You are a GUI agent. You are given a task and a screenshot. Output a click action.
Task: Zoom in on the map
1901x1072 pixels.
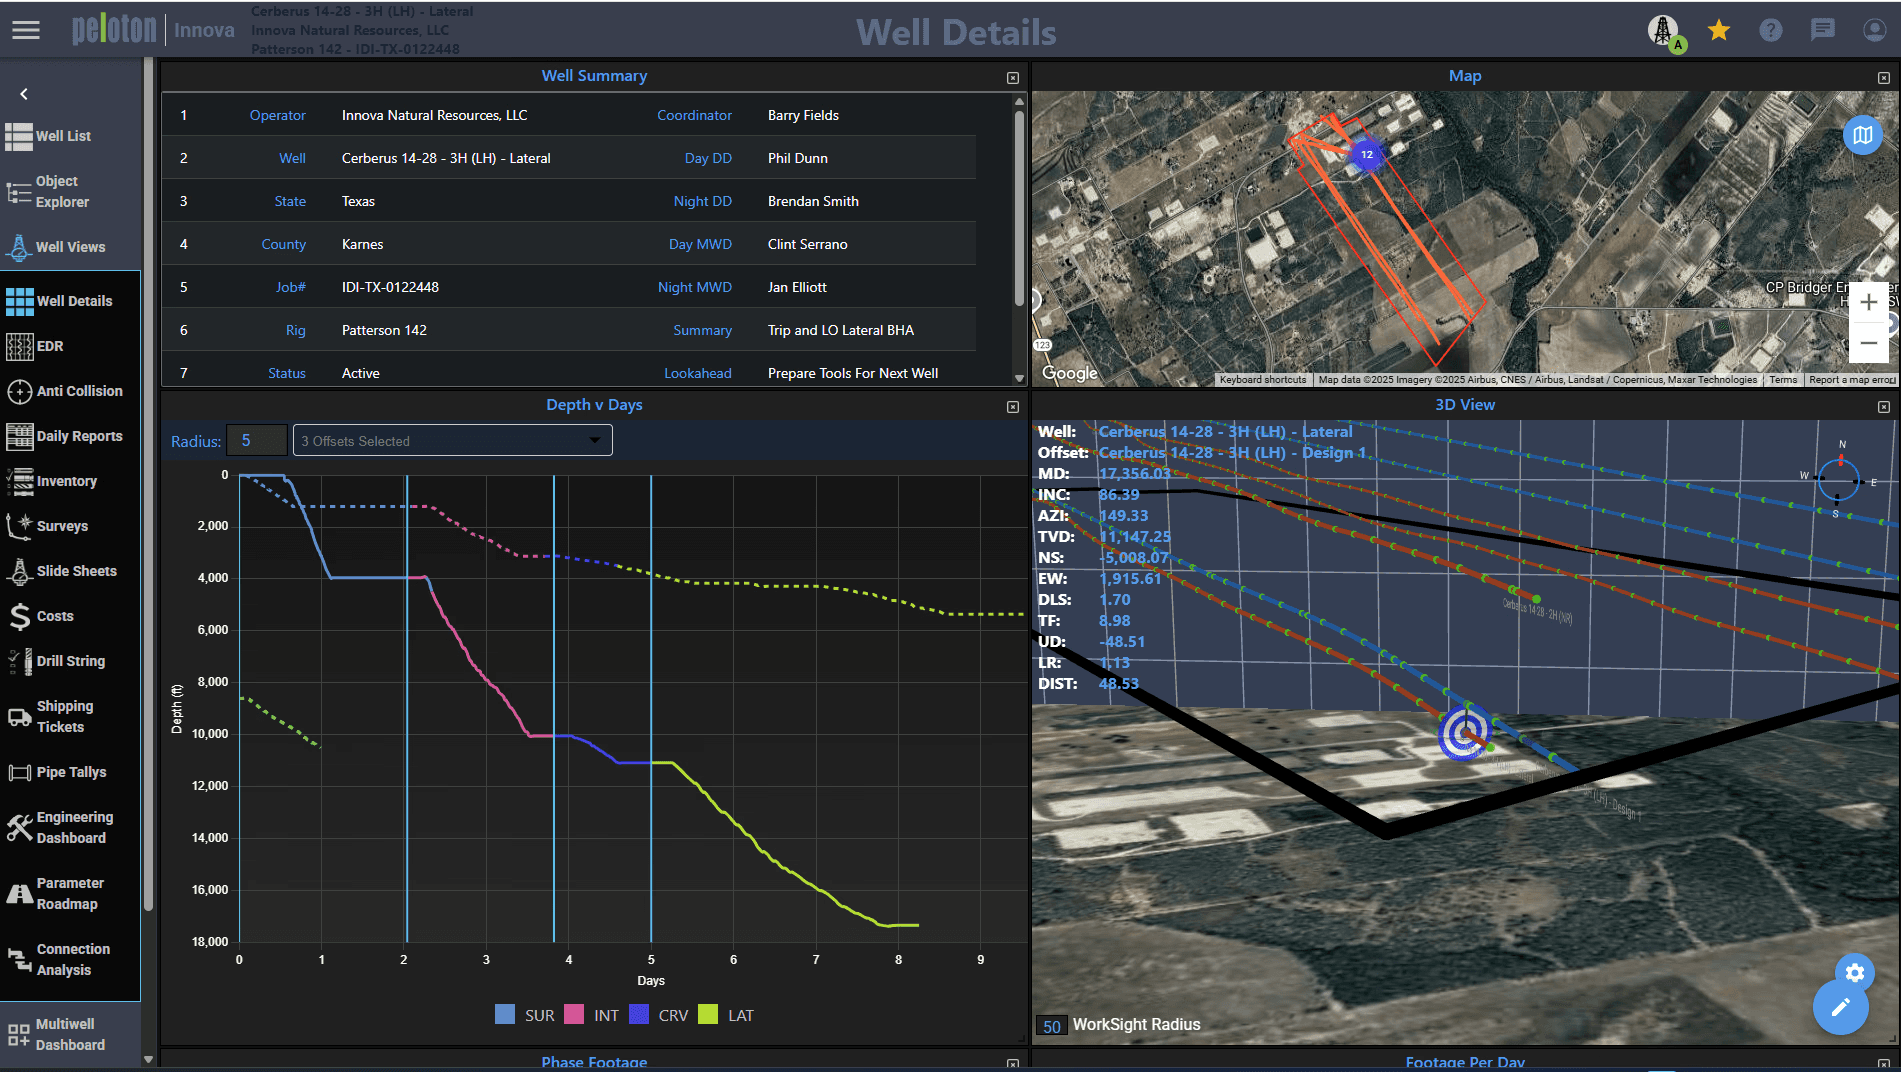click(x=1867, y=302)
